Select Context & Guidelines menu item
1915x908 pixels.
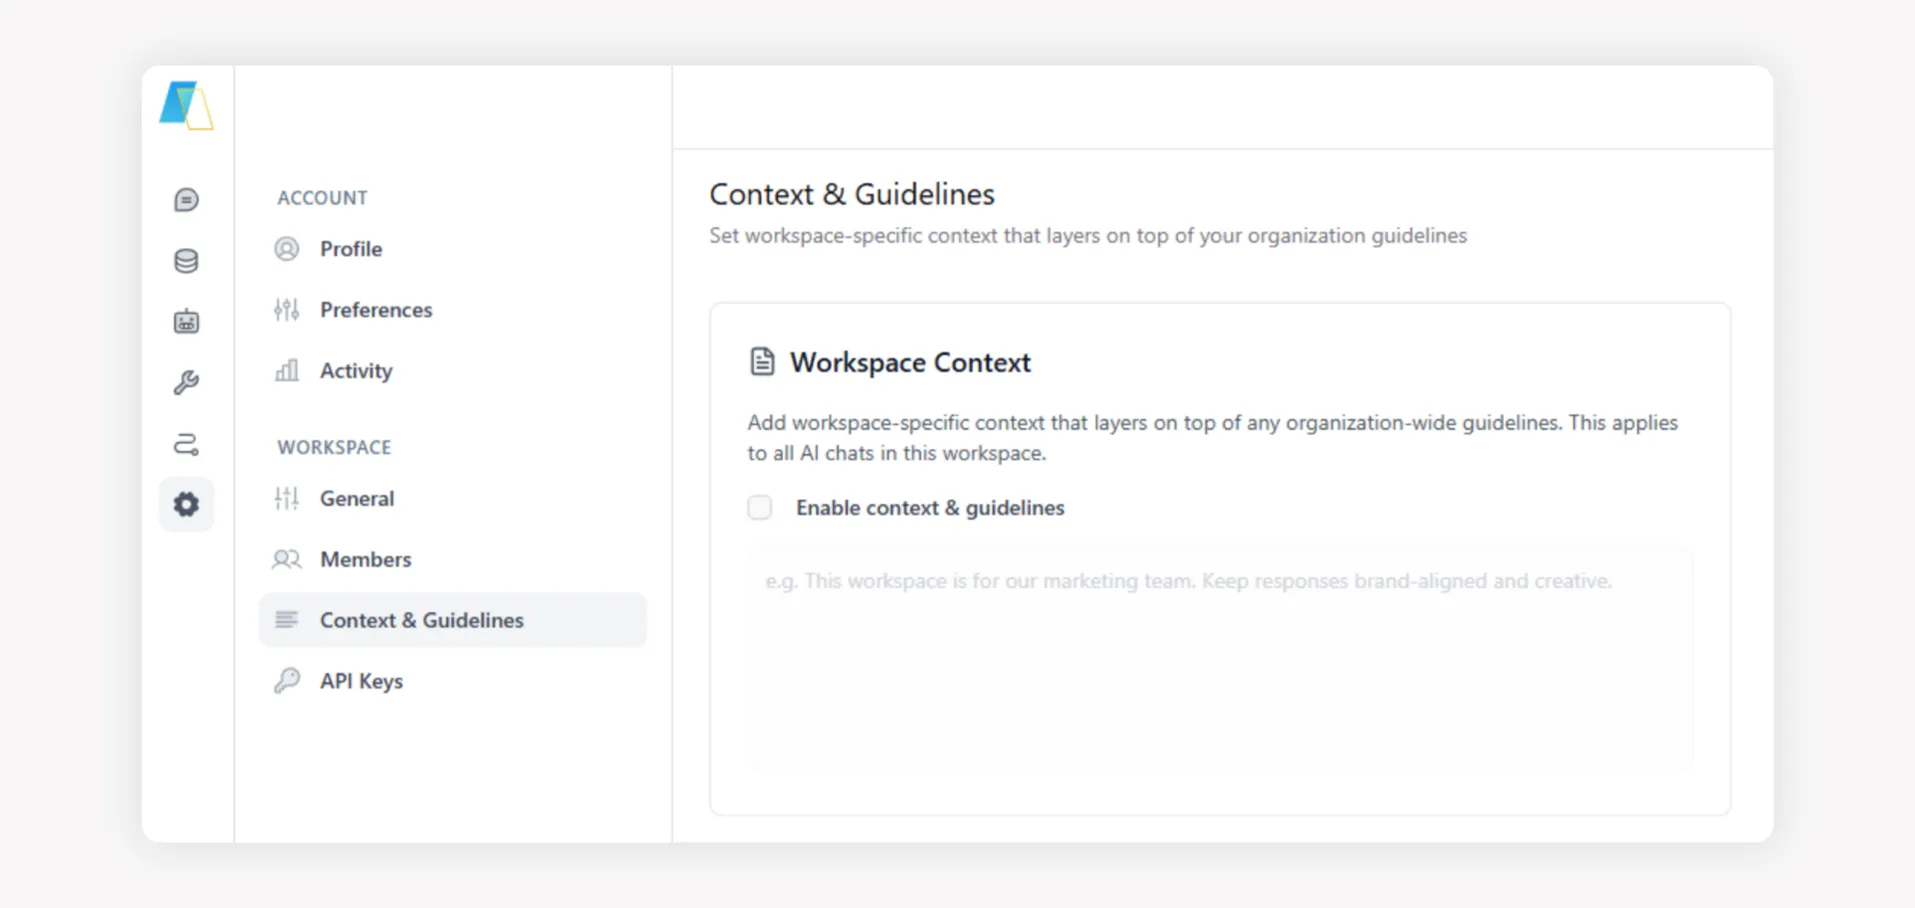[453, 620]
